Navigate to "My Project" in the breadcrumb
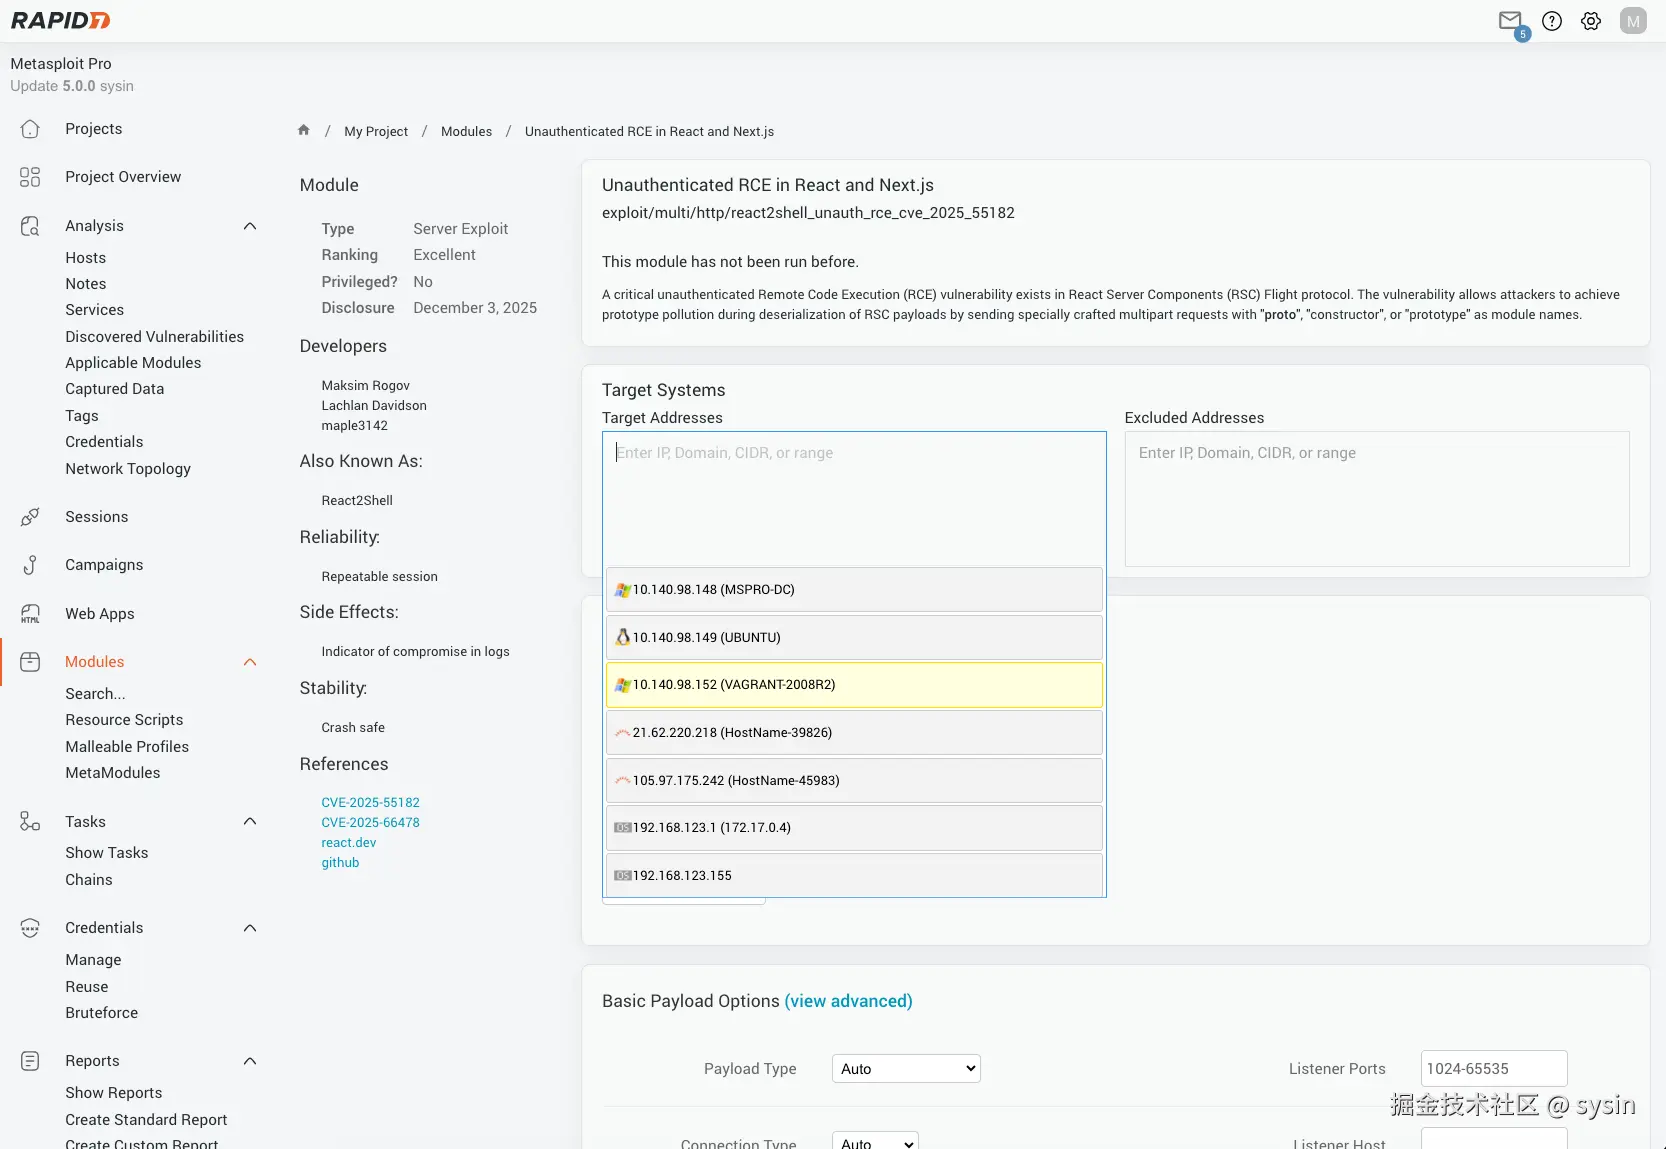This screenshot has height=1149, width=1666. click(376, 131)
